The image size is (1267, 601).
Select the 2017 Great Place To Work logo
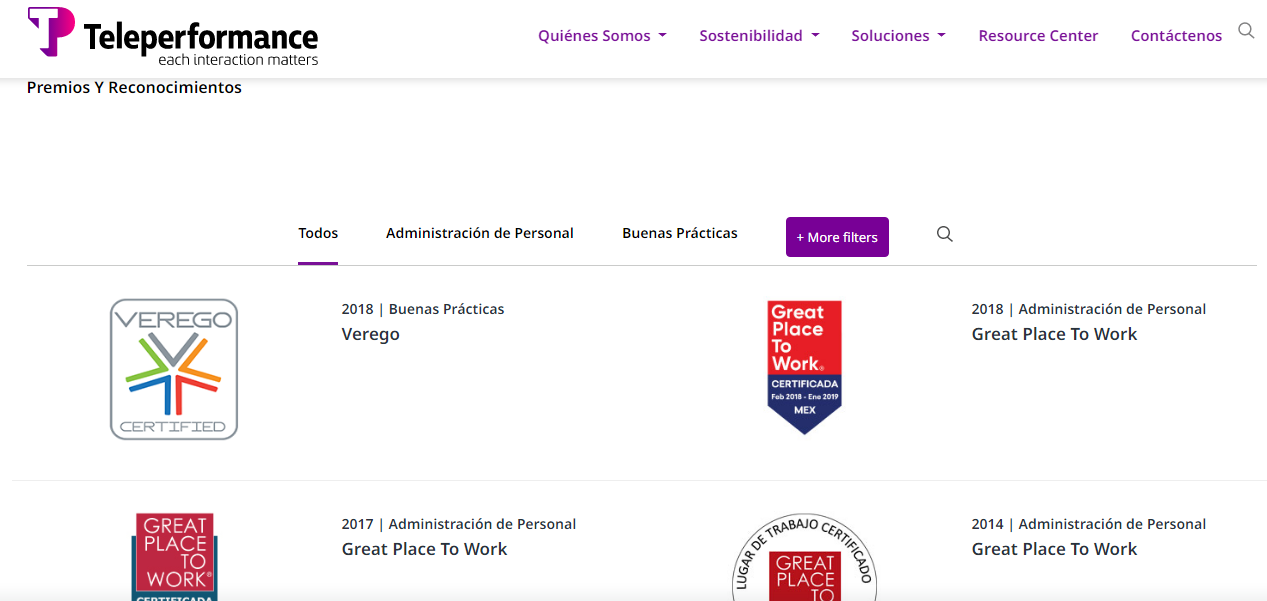[x=174, y=556]
